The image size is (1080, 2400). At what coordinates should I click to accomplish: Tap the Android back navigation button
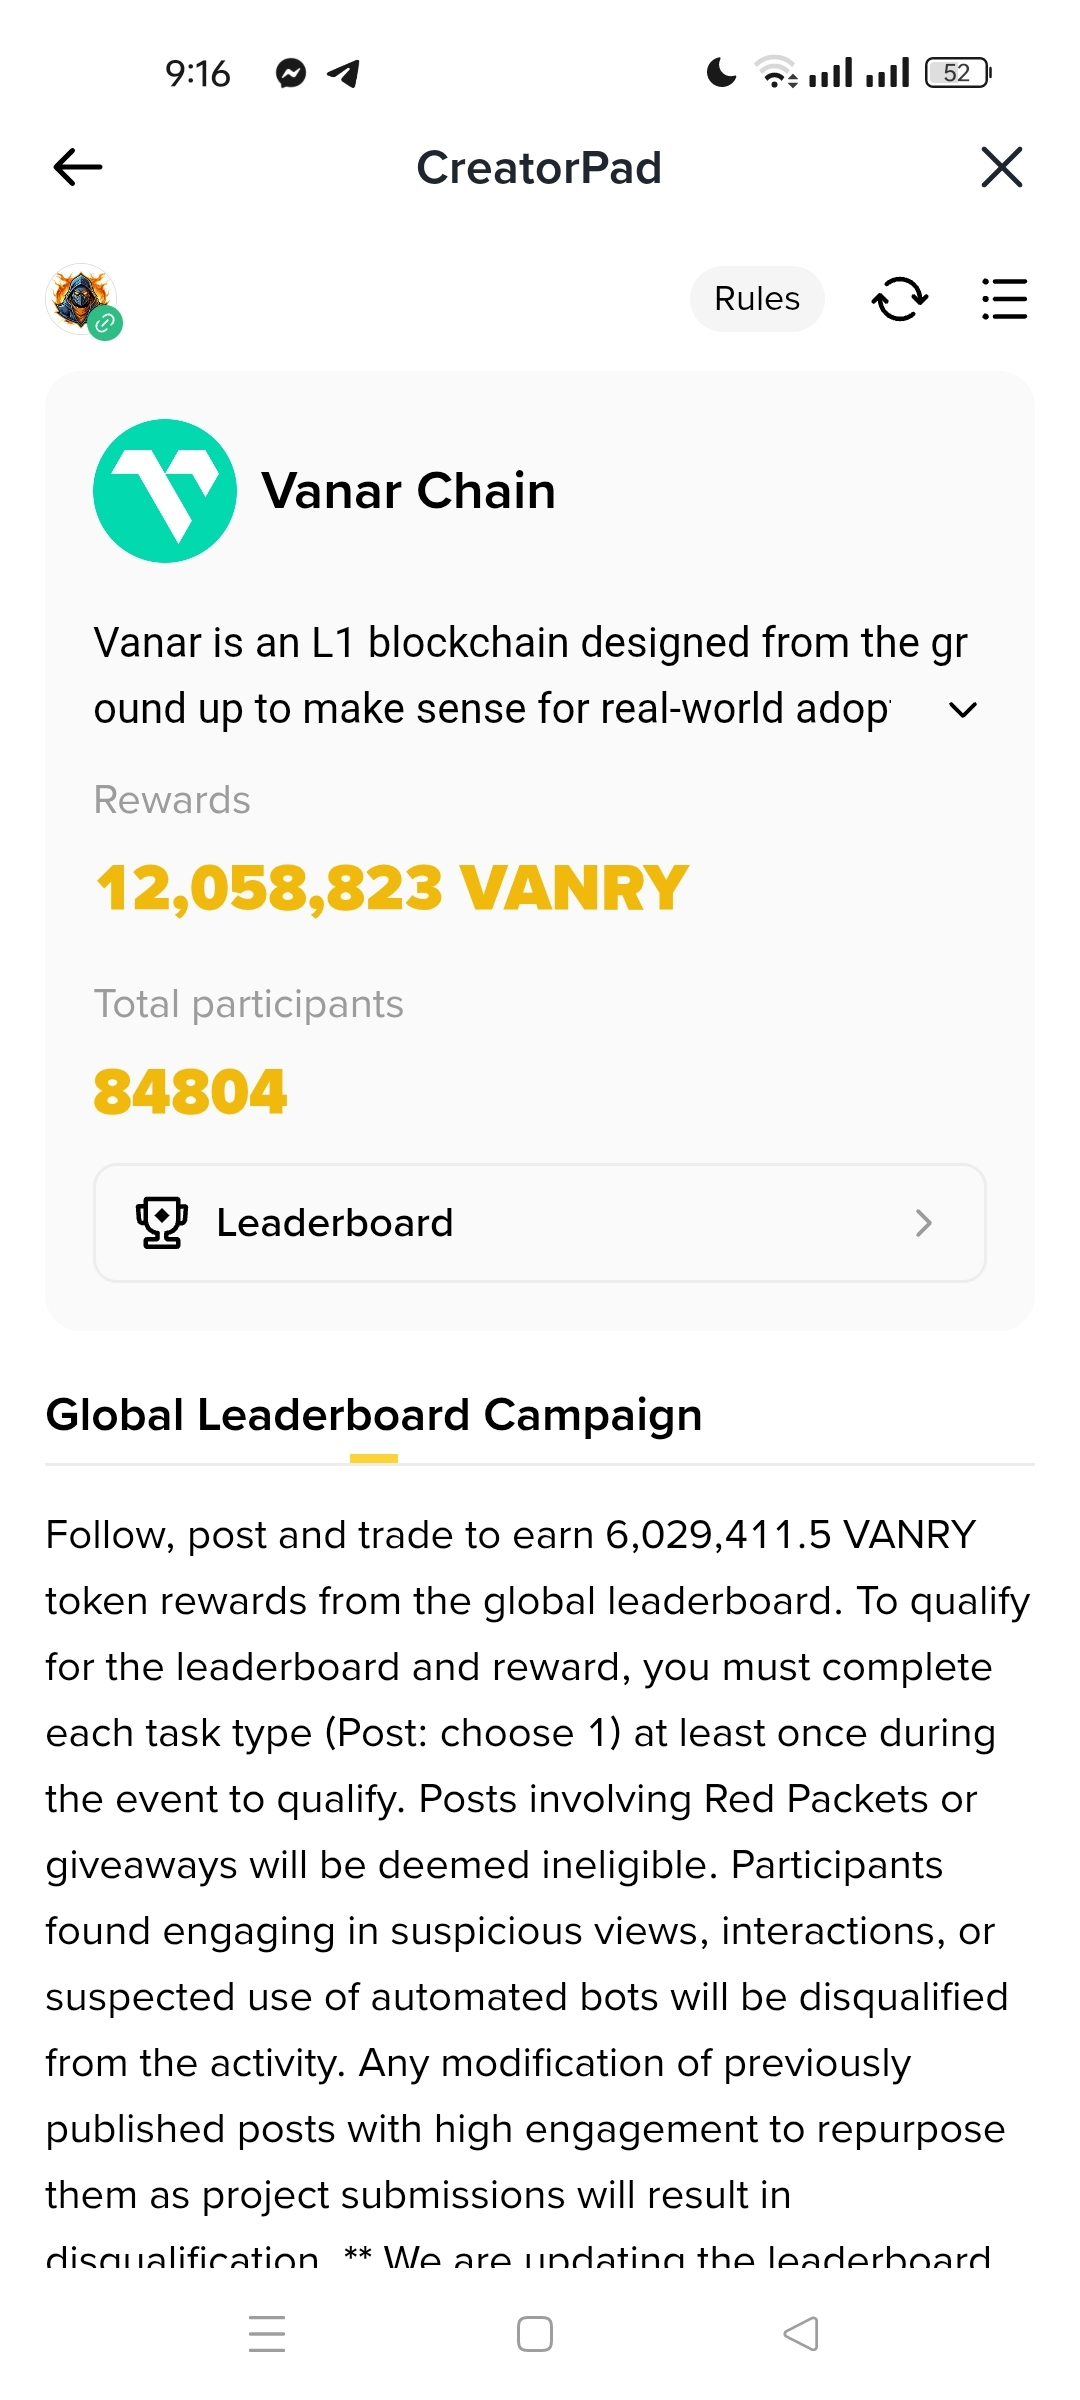[801, 2334]
